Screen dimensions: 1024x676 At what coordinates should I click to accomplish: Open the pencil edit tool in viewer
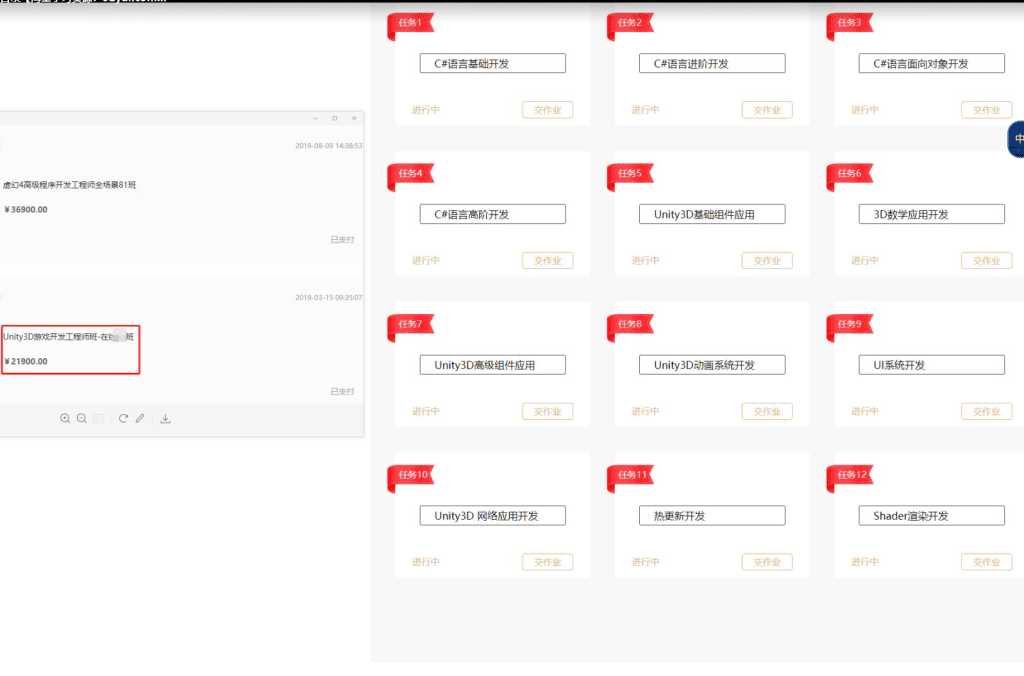pos(140,419)
